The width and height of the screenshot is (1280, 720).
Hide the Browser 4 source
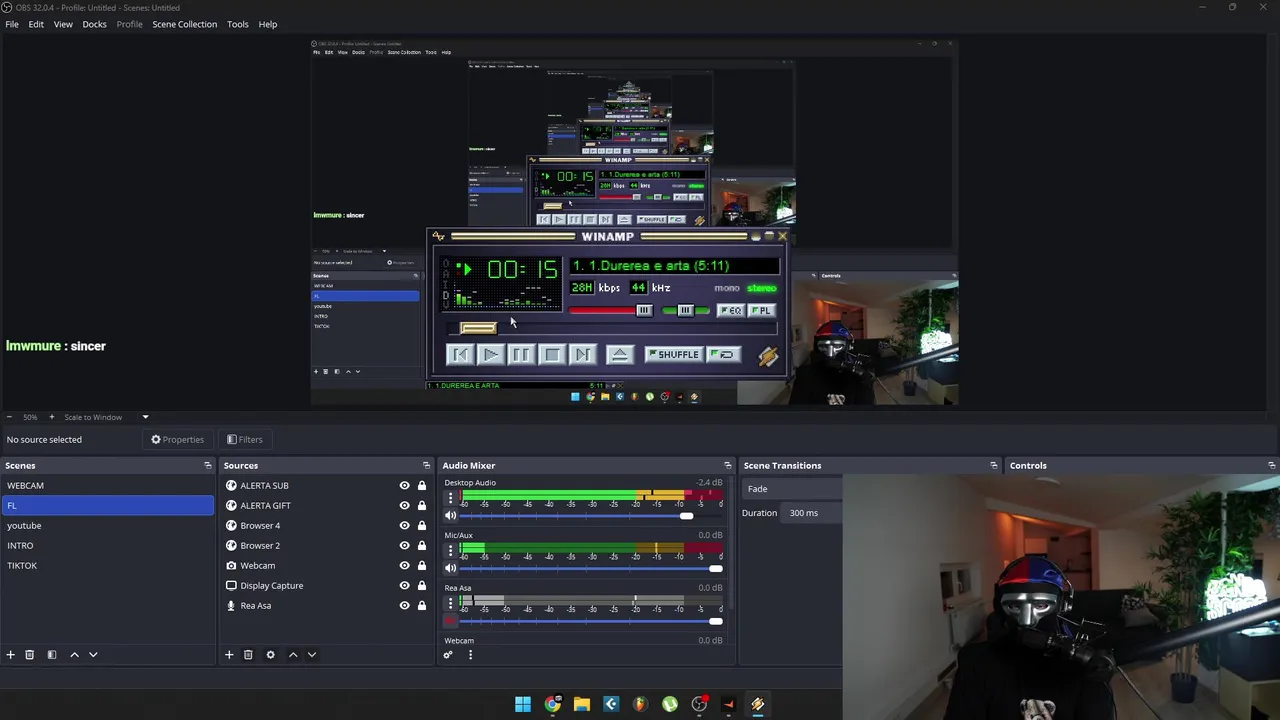(405, 526)
